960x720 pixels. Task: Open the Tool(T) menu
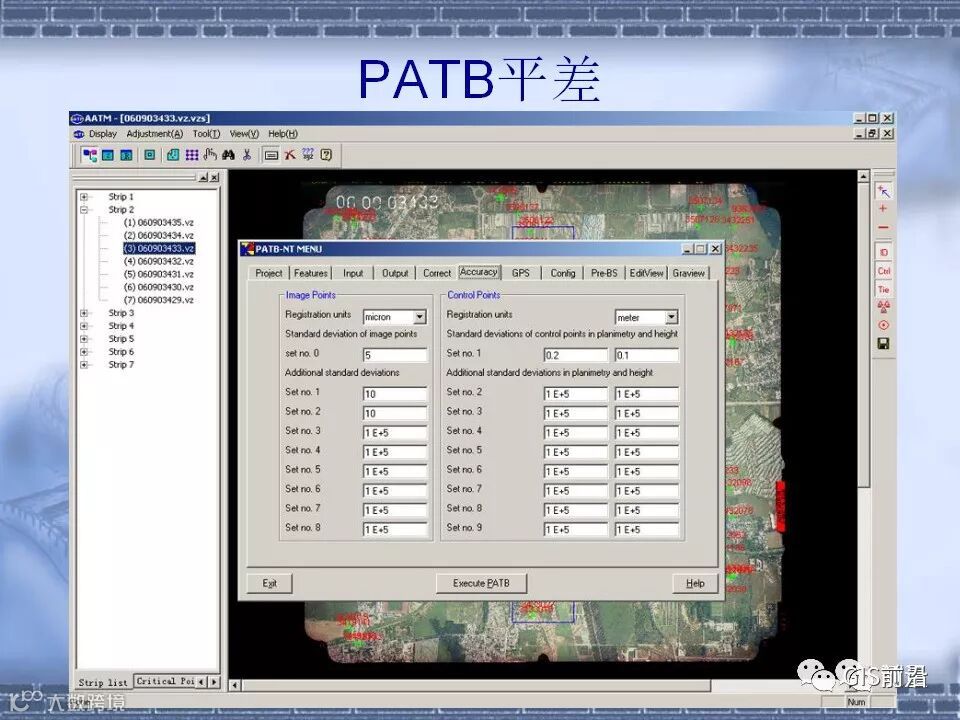pyautogui.click(x=206, y=133)
